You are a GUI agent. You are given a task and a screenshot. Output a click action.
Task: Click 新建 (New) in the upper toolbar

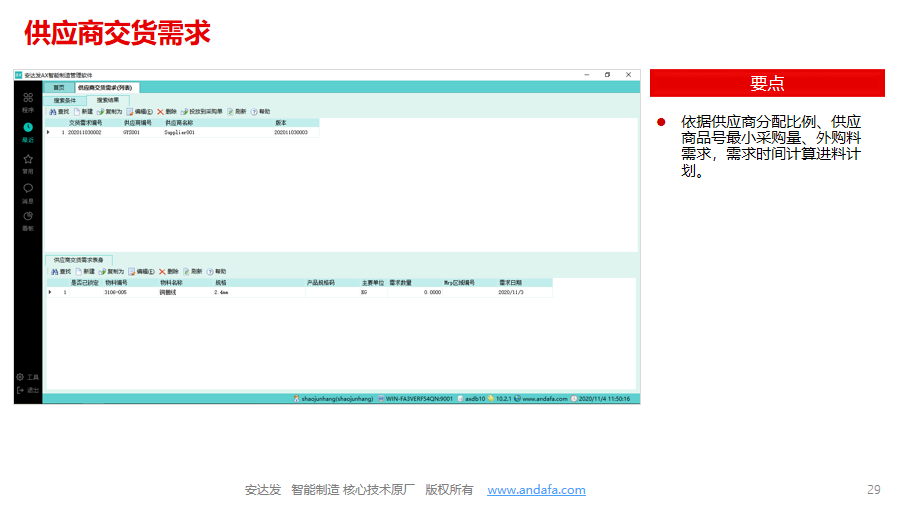[x=83, y=111]
